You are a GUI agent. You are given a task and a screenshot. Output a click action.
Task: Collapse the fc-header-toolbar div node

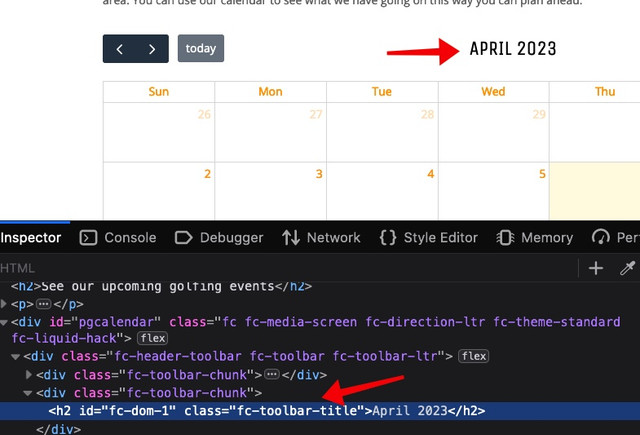(x=16, y=357)
